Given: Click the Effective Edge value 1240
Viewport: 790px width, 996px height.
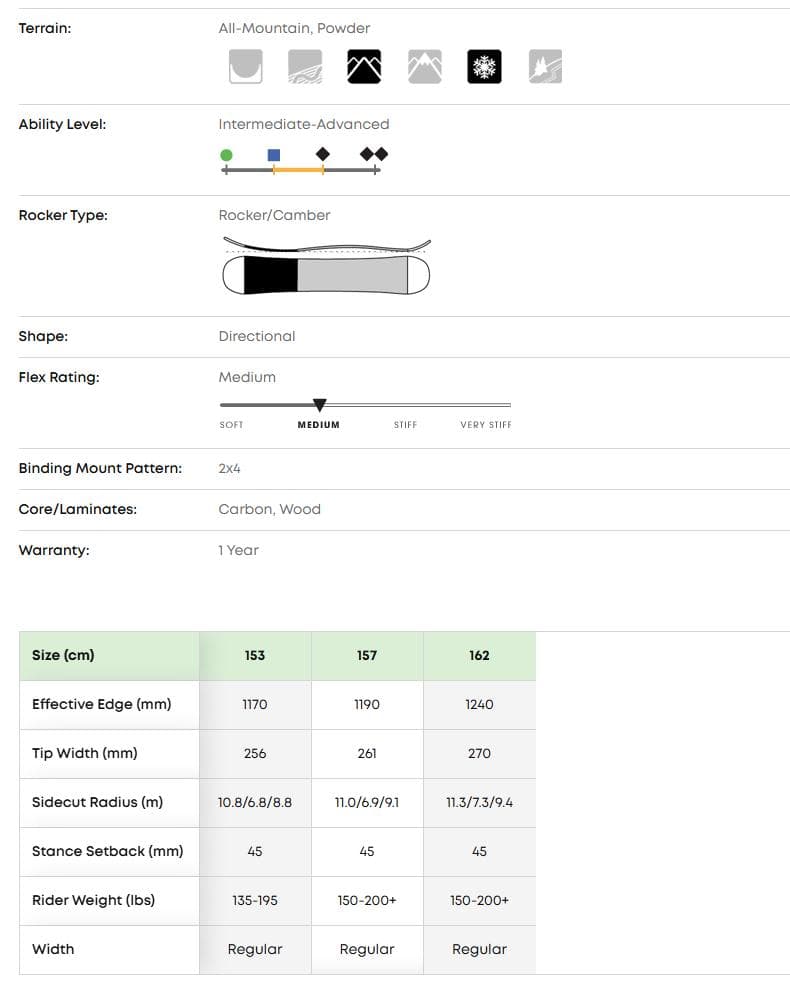Looking at the screenshot, I should point(479,704).
